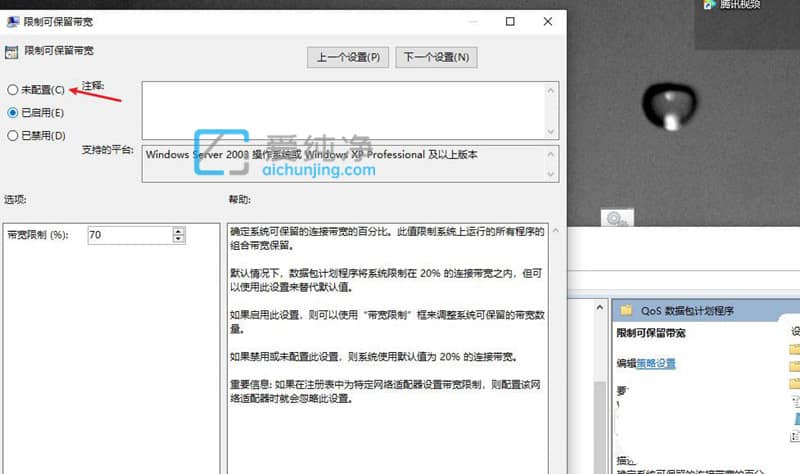Click the 下一个设置(N) button
Image resolution: width=800 pixels, height=474 pixels.
[436, 57]
